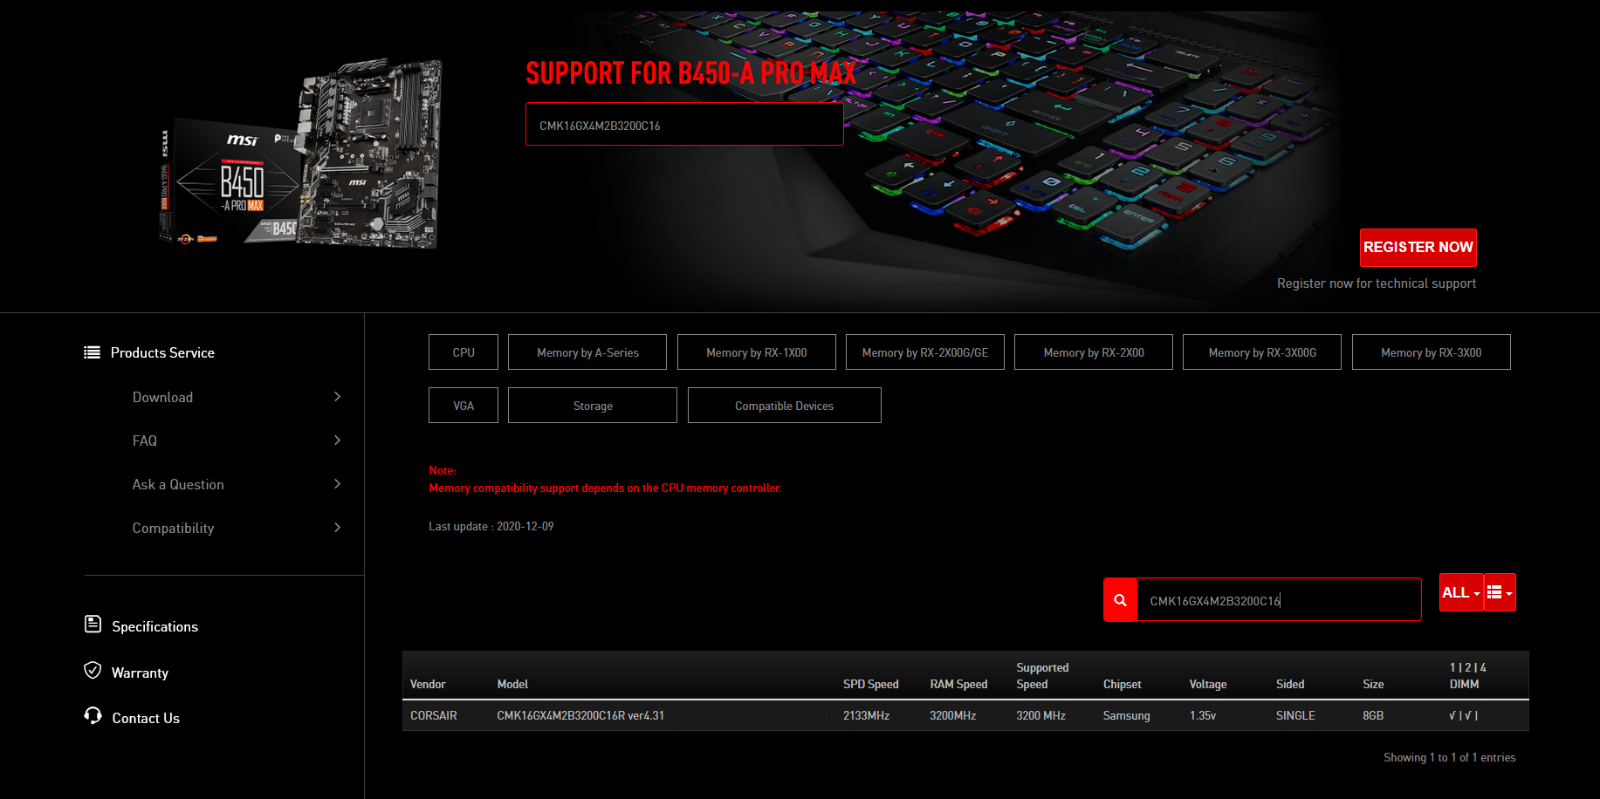Focus the memory table search input
Image resolution: width=1600 pixels, height=799 pixels.
(x=1279, y=600)
